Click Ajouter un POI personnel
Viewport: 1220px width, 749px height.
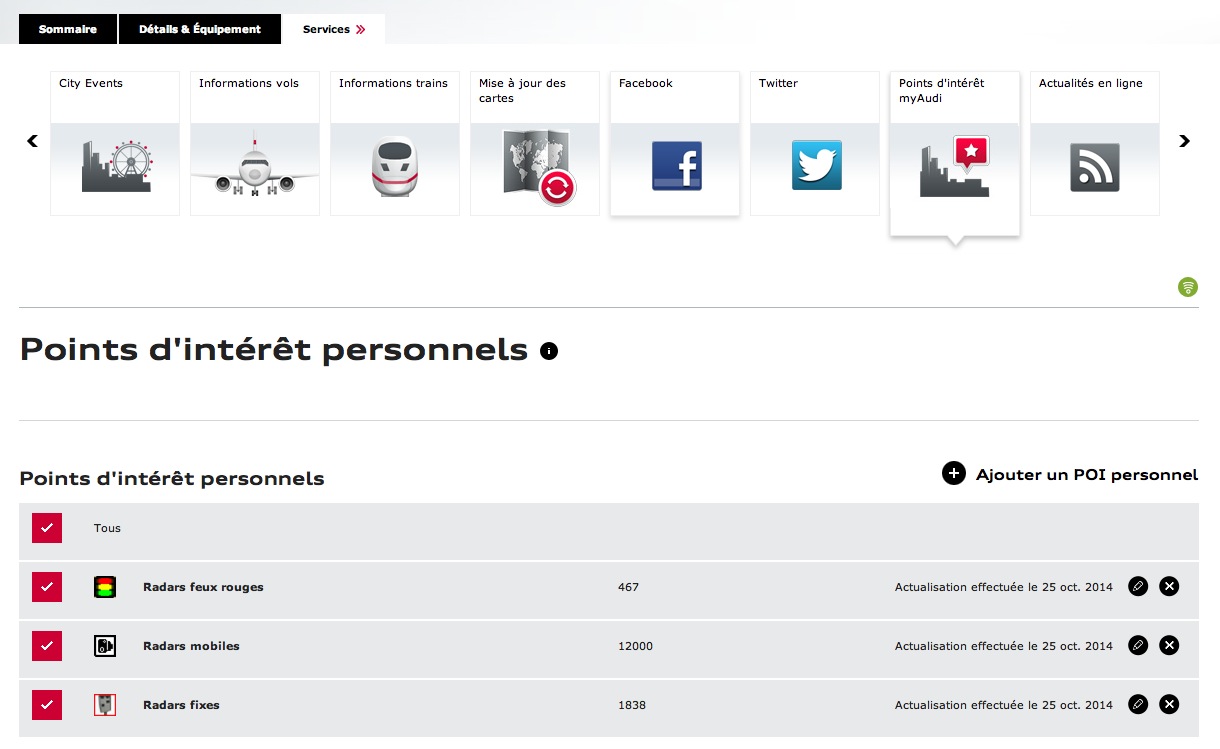click(1070, 474)
